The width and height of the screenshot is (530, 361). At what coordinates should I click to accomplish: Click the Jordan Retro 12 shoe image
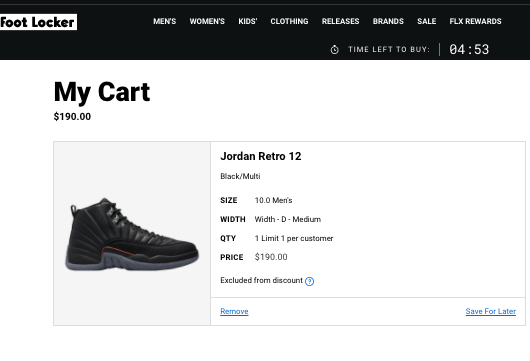click(x=132, y=234)
